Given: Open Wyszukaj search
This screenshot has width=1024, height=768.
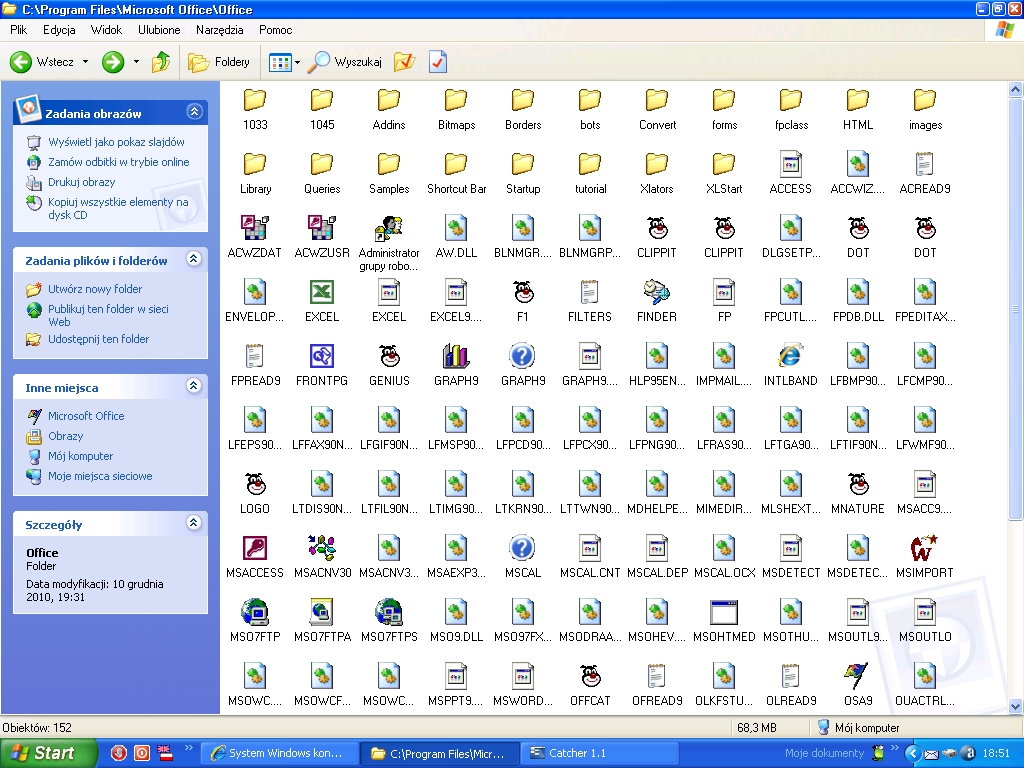Looking at the screenshot, I should pos(345,62).
